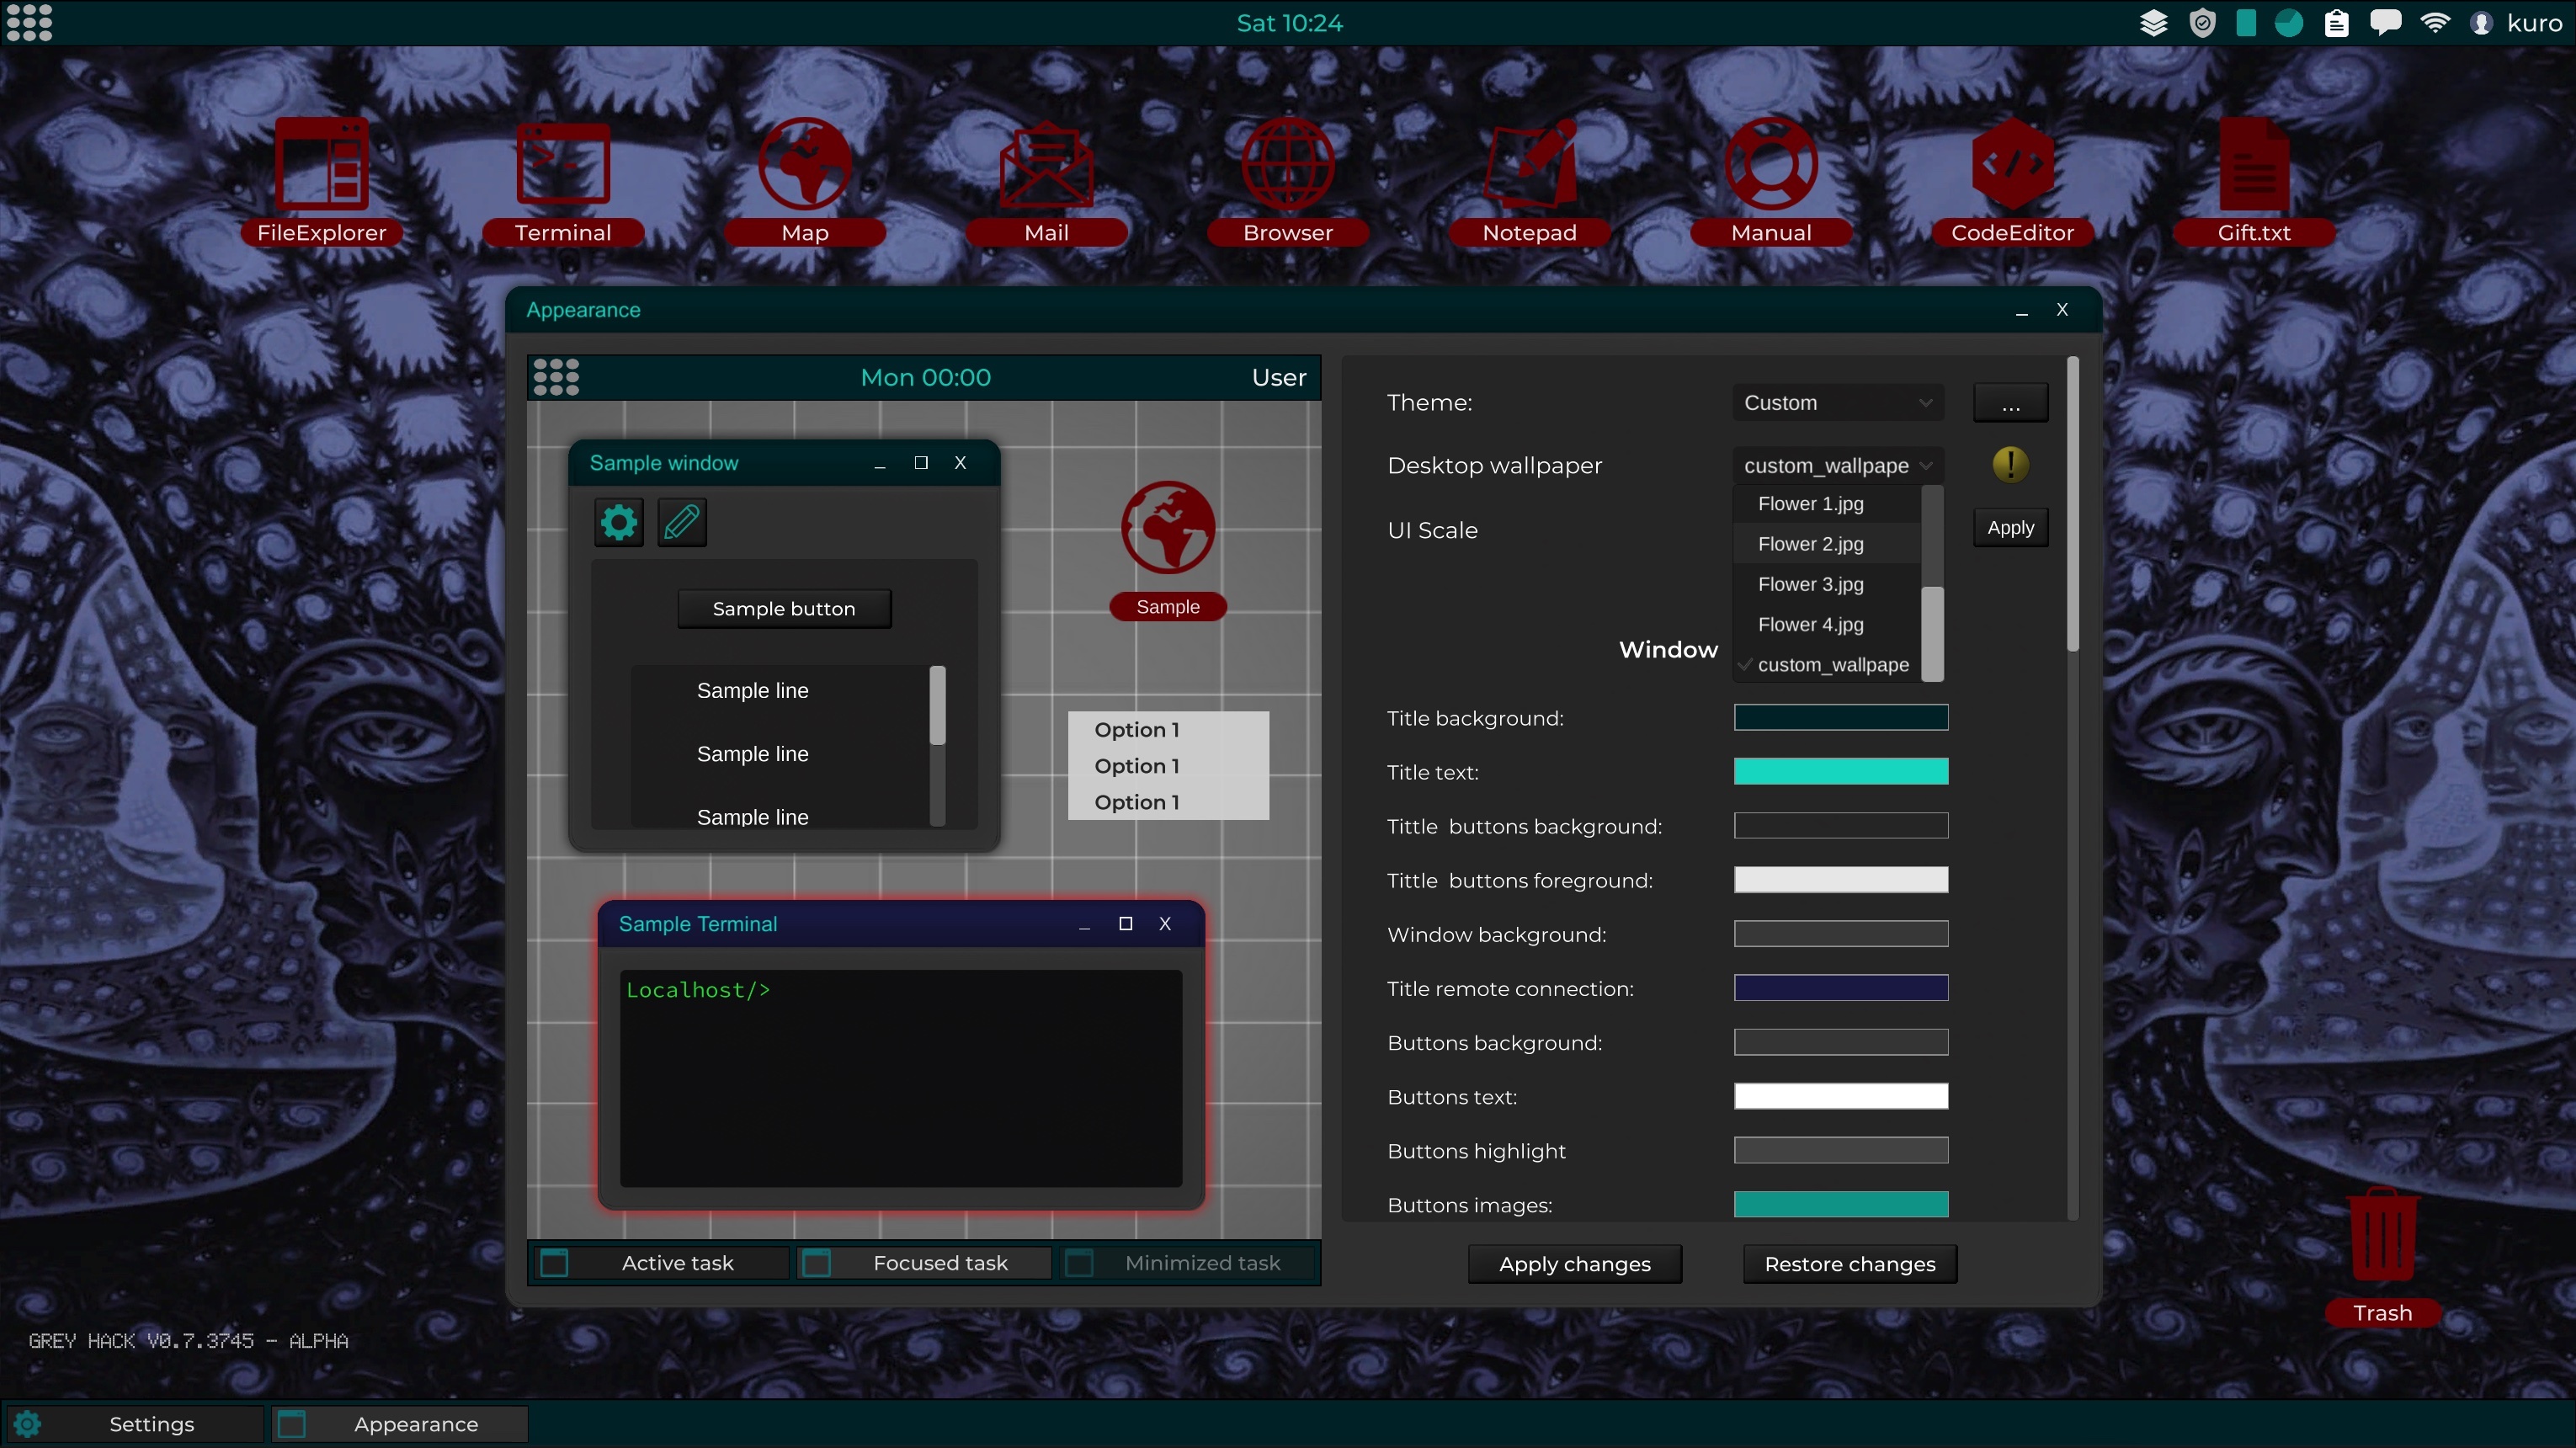Click the wallpaper dropdown list scrollbar
The width and height of the screenshot is (2576, 1448).
click(1933, 633)
